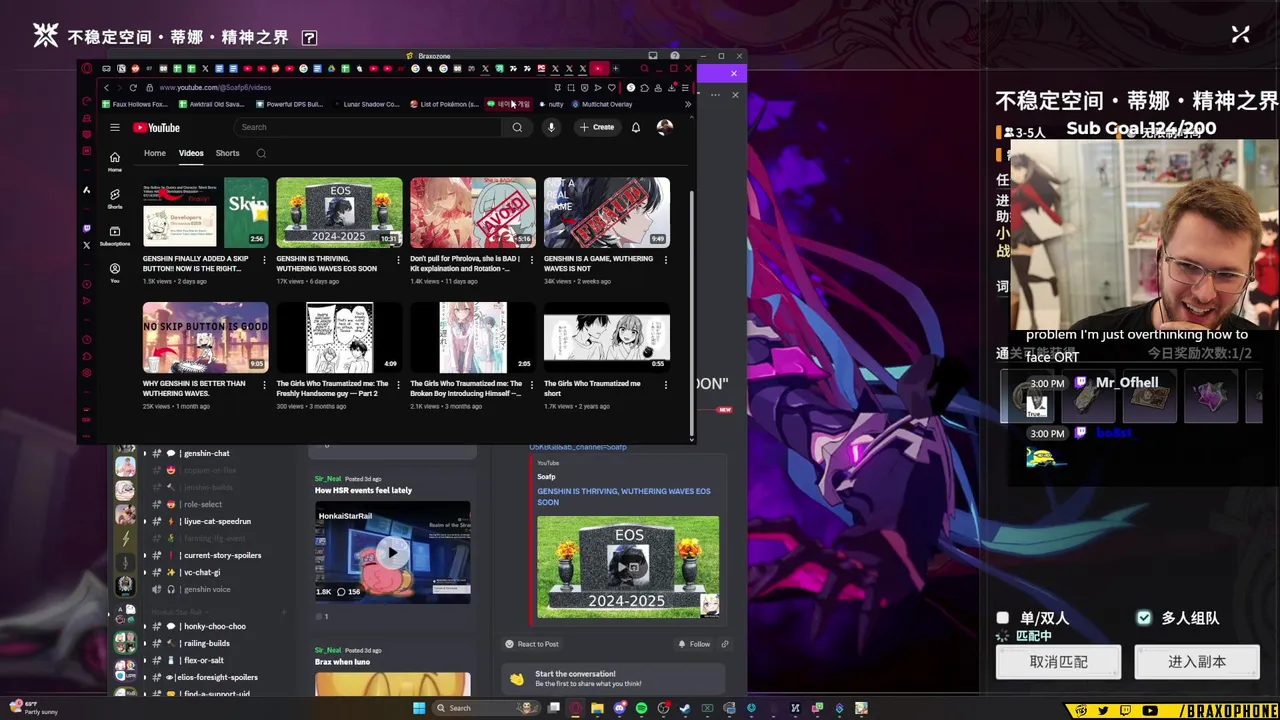1280x720 pixels.
Task: Expand liyue-cat-speedrun channel arrow
Action: pyautogui.click(x=145, y=521)
